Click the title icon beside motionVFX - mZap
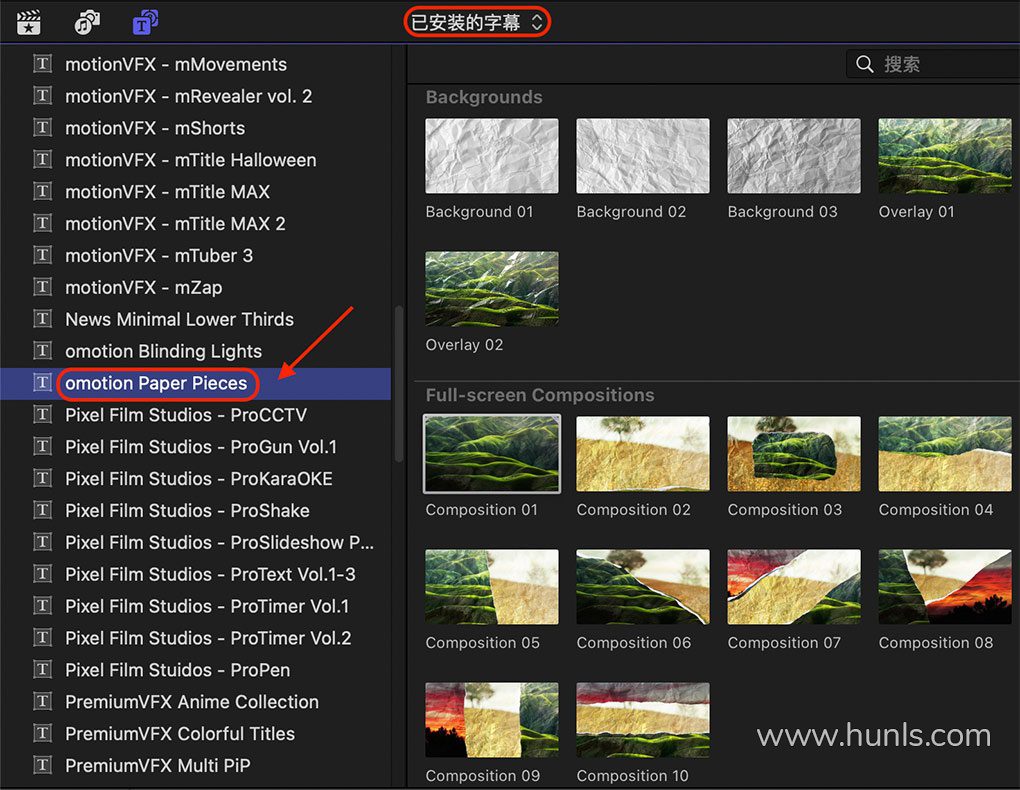 point(43,287)
